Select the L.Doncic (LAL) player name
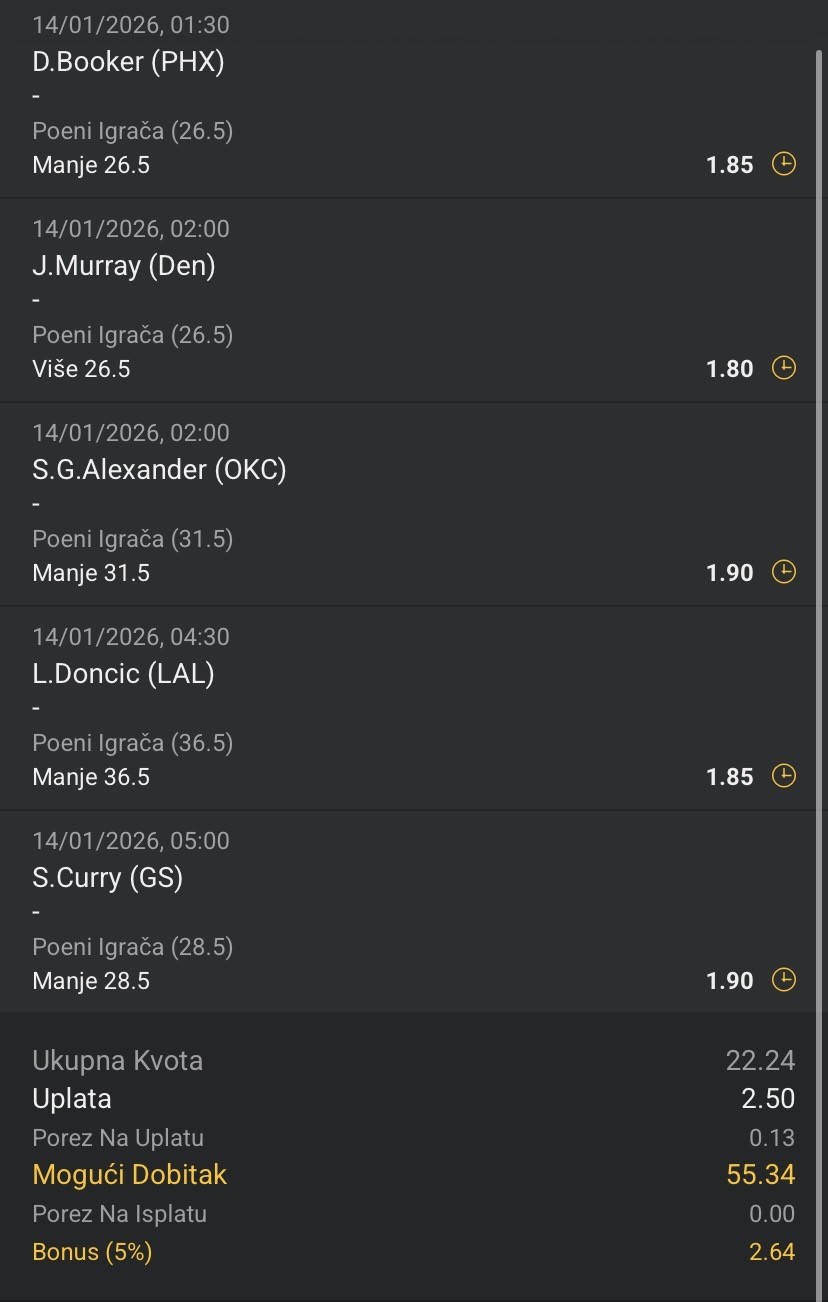Screen dimensions: 828x1302 click(x=123, y=674)
